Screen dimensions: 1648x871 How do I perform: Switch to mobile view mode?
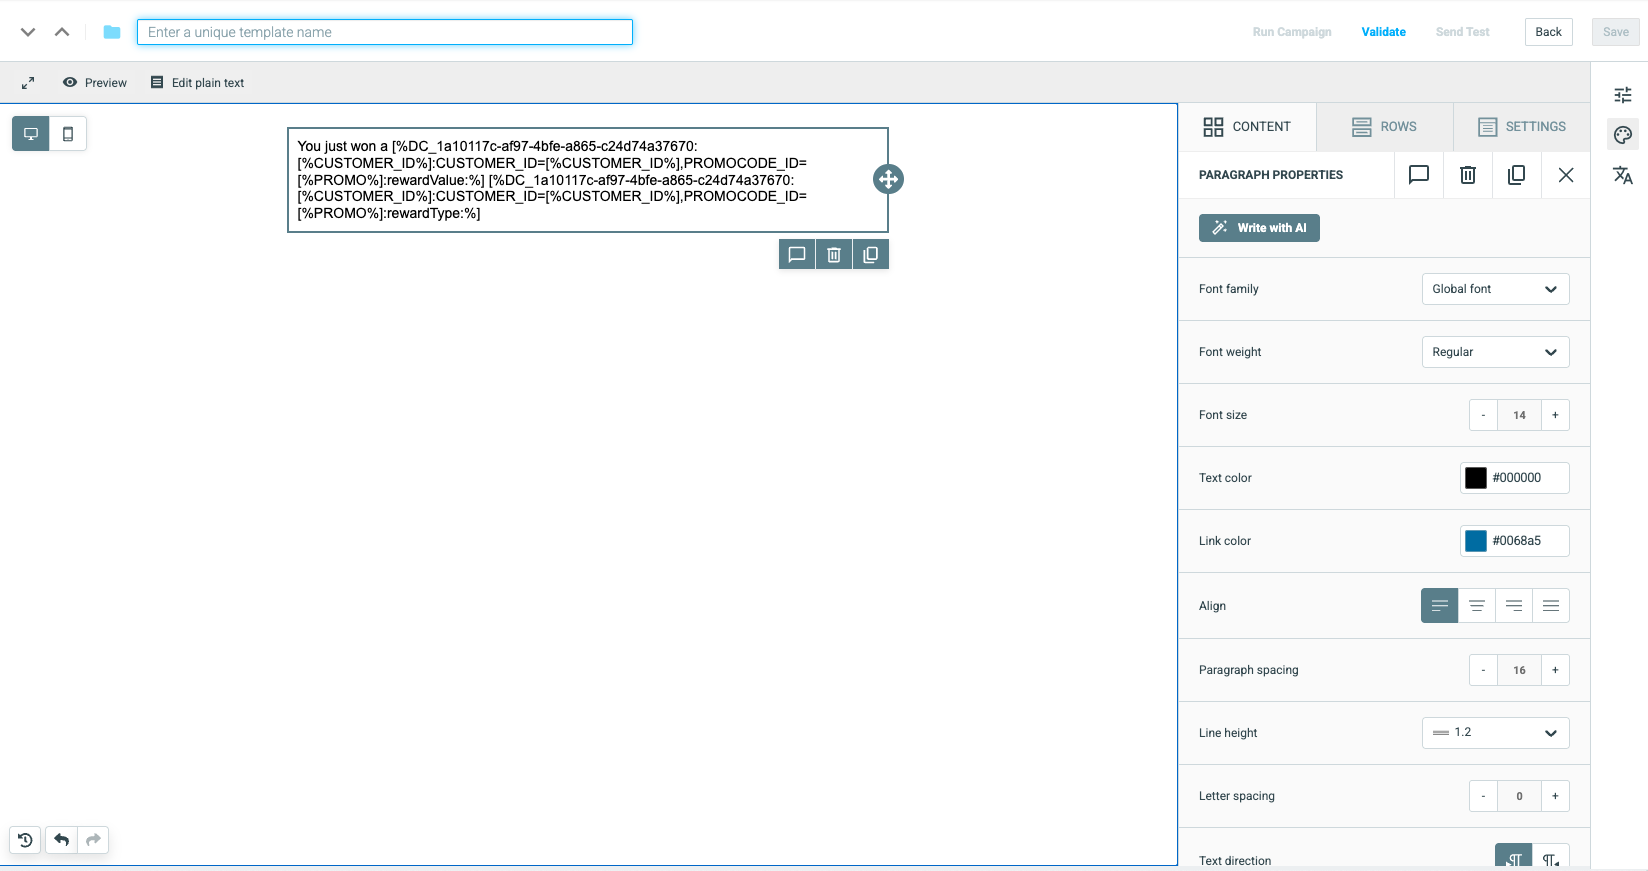(68, 134)
